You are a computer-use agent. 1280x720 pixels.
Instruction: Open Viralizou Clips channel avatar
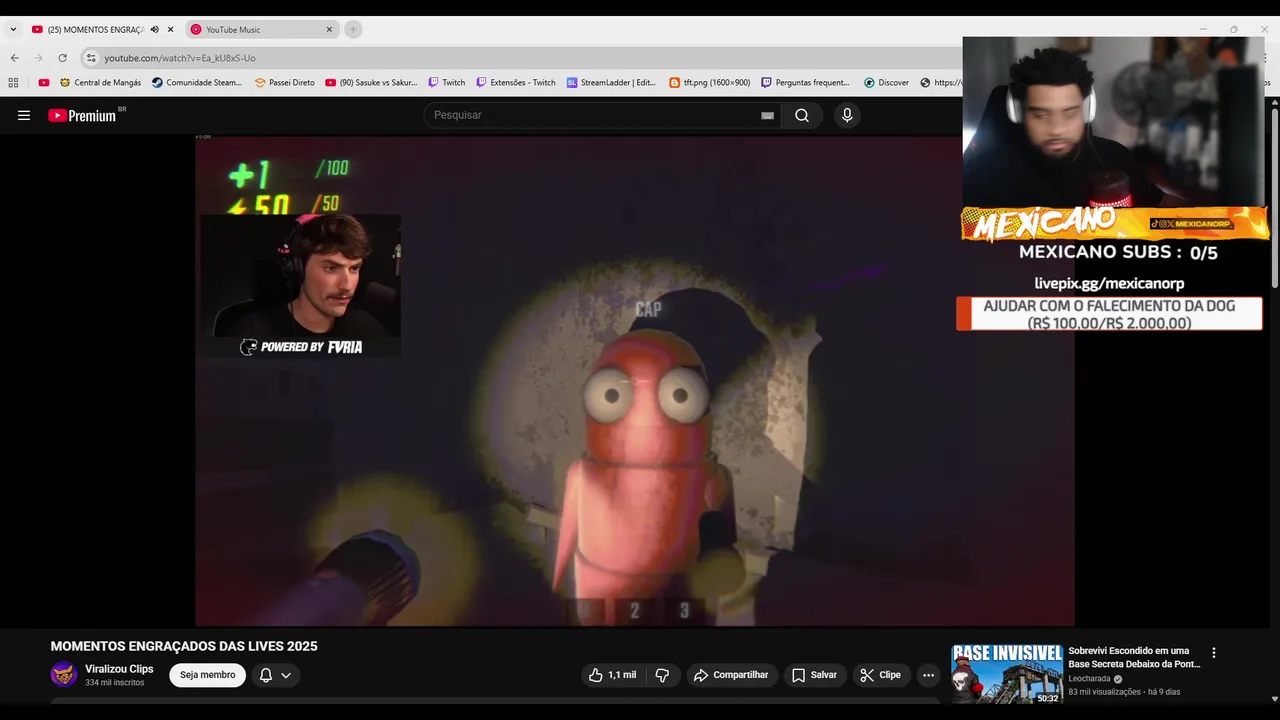point(64,674)
